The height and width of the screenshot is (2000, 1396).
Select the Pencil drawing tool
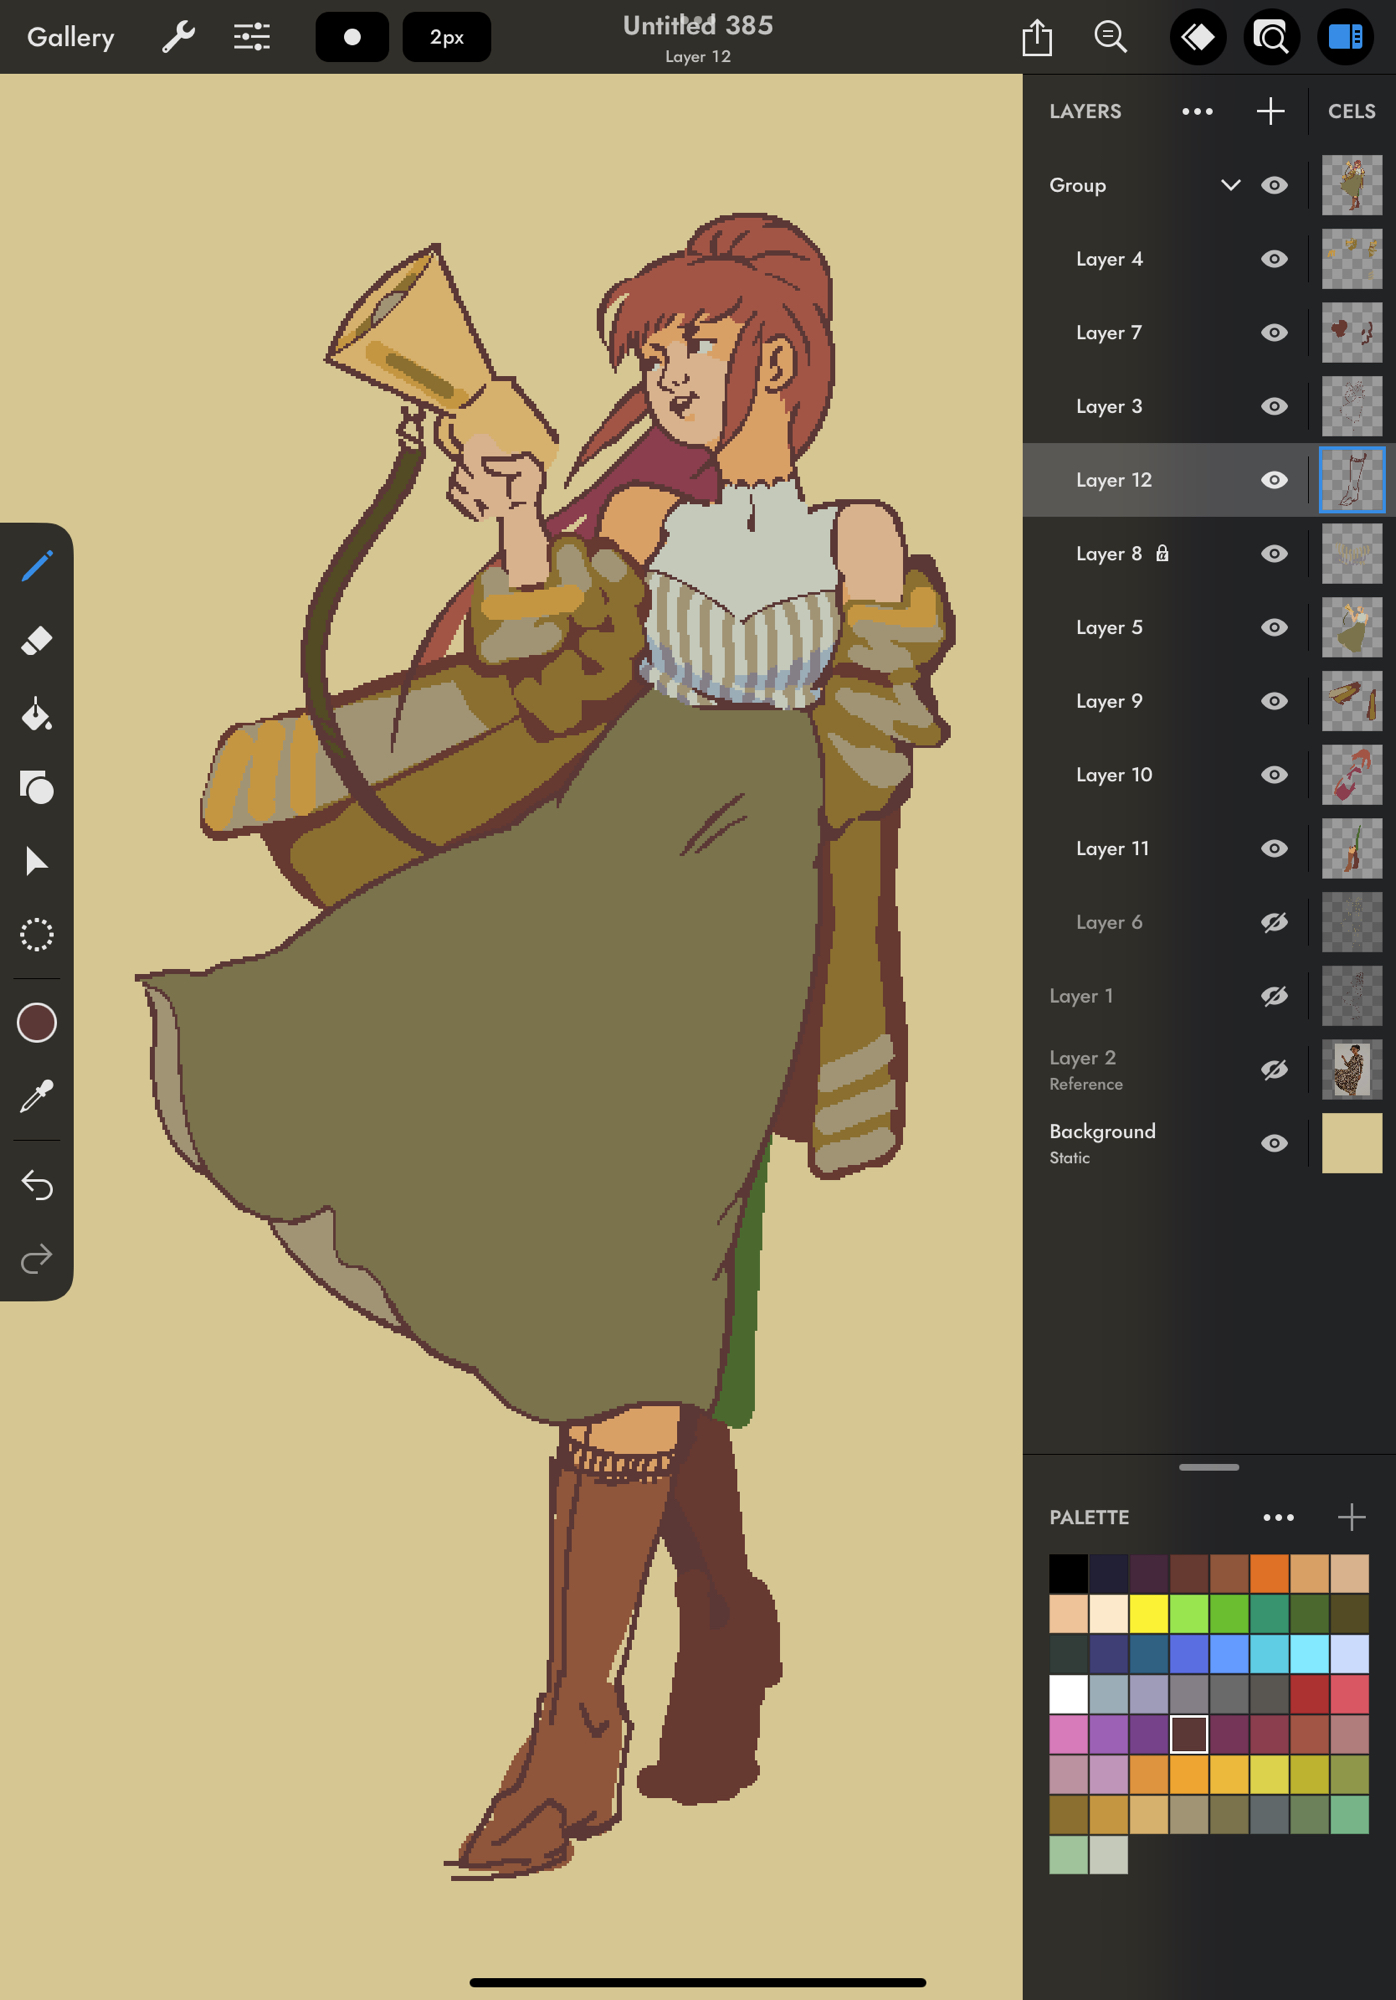pos(37,567)
